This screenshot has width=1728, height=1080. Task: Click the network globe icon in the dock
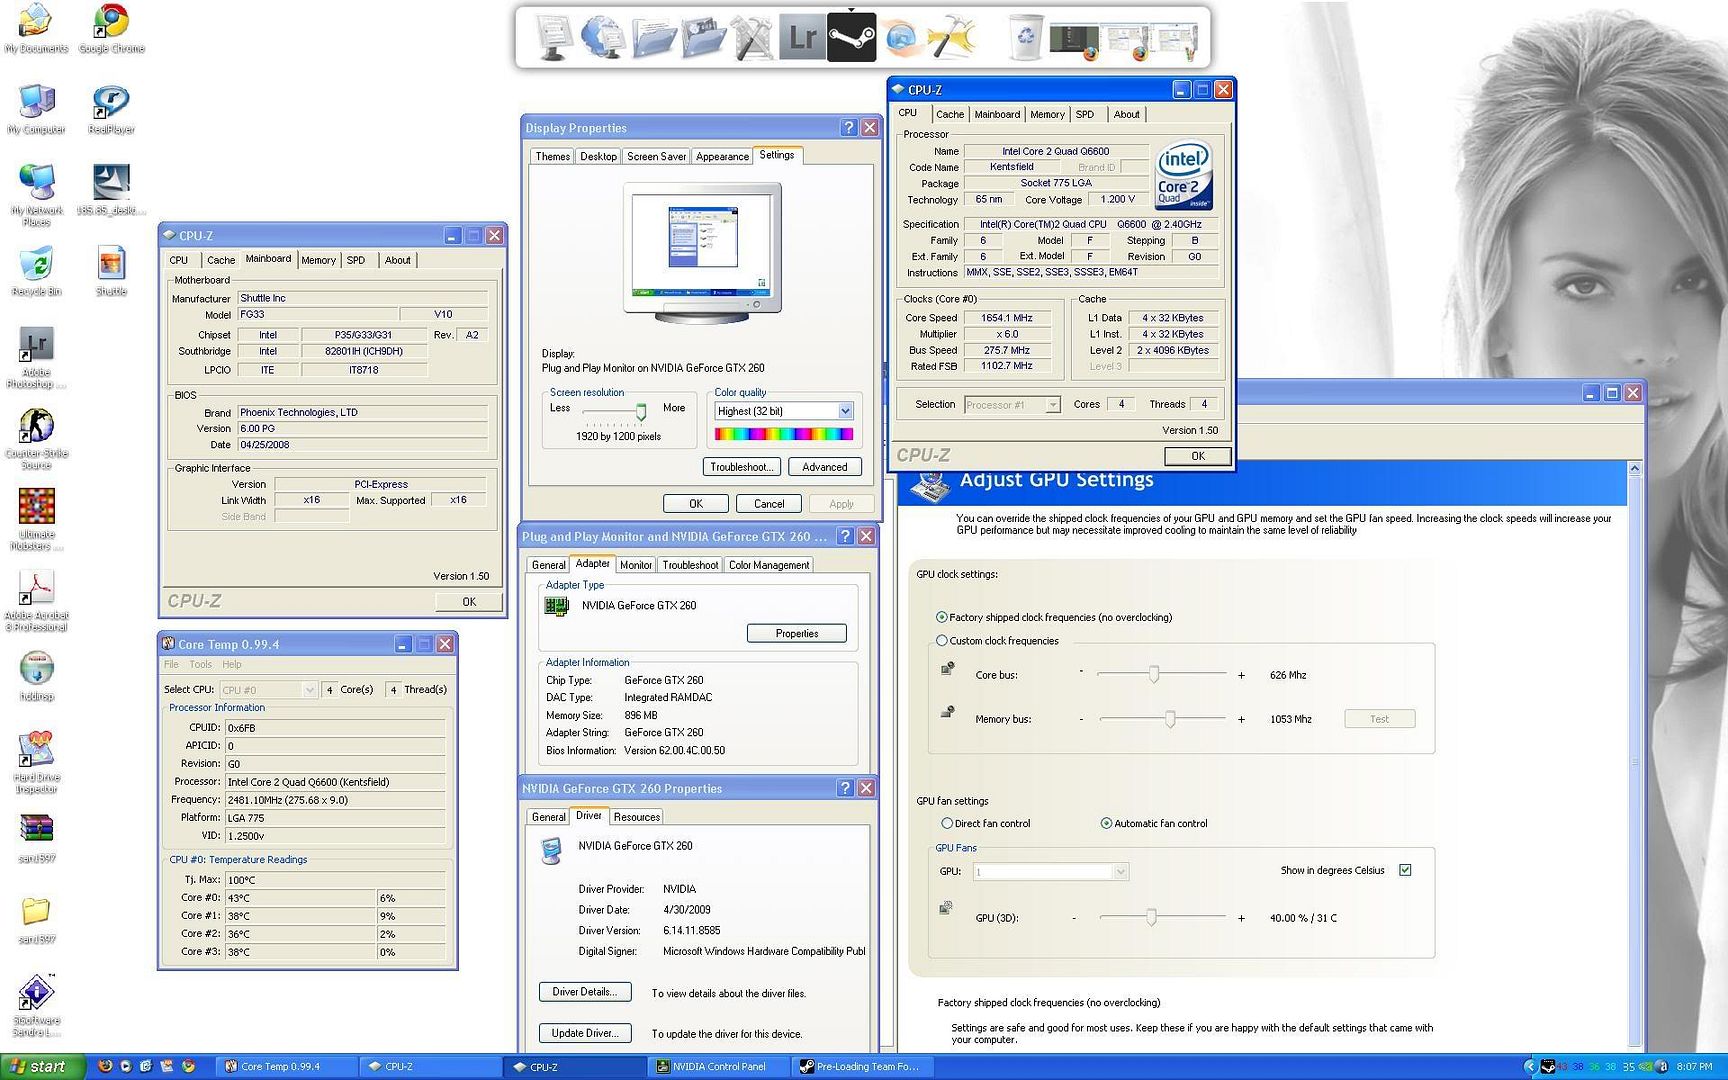(603, 38)
